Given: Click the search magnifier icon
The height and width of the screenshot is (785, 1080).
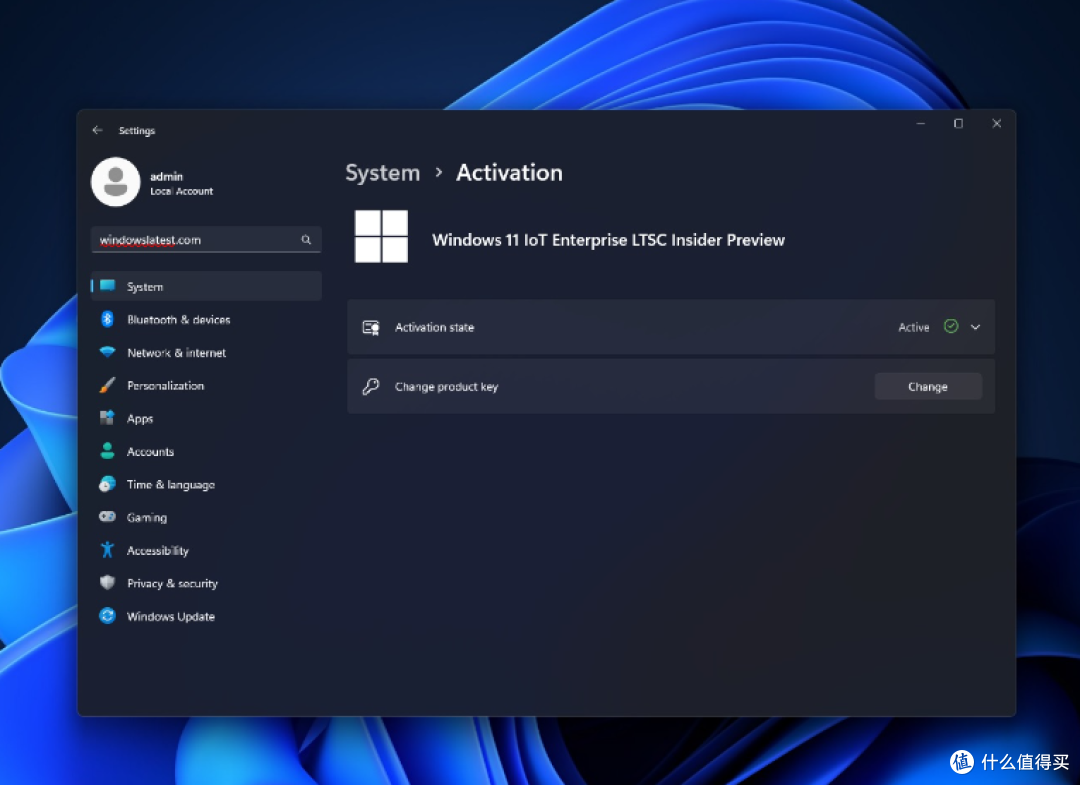Looking at the screenshot, I should (307, 240).
